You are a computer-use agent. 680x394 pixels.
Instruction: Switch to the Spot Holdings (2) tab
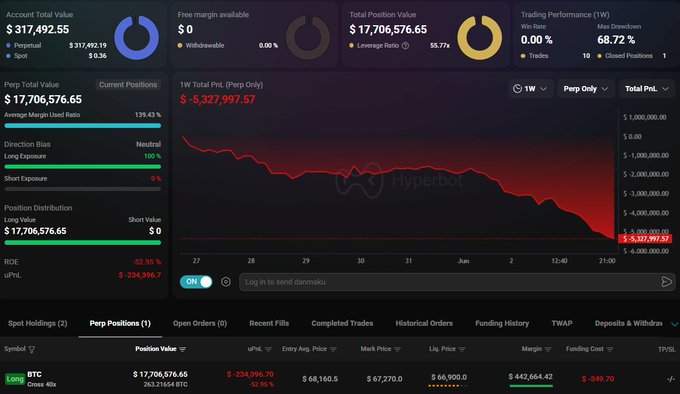38,323
